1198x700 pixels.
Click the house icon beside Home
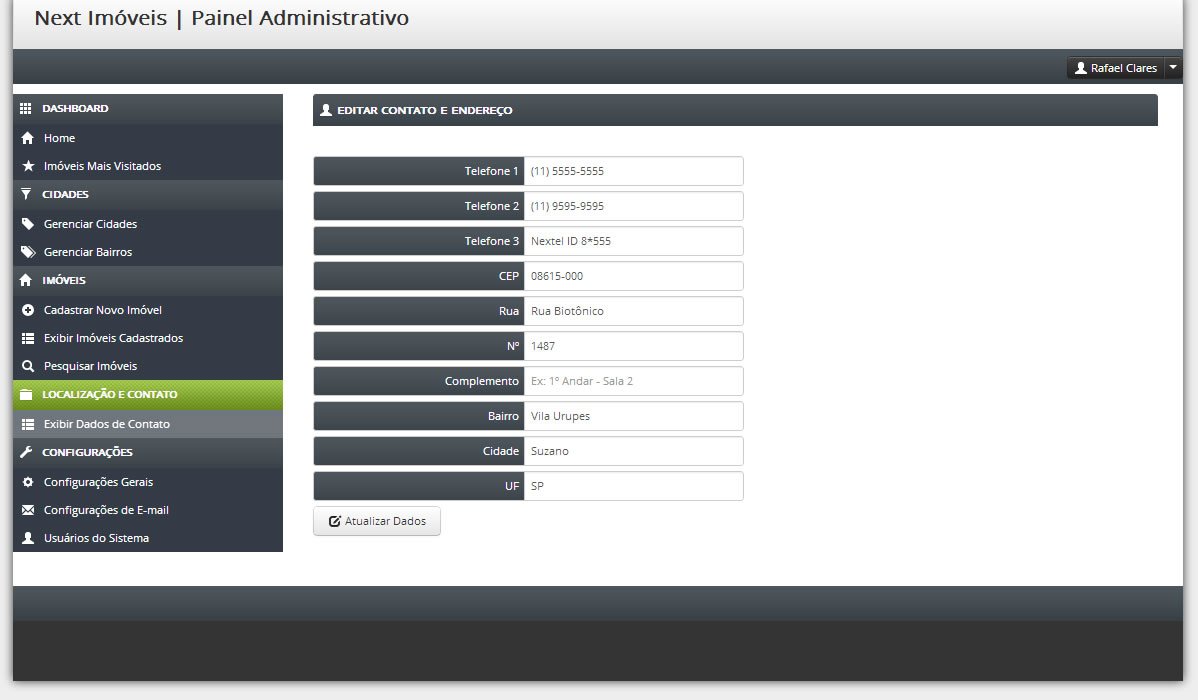tap(28, 138)
